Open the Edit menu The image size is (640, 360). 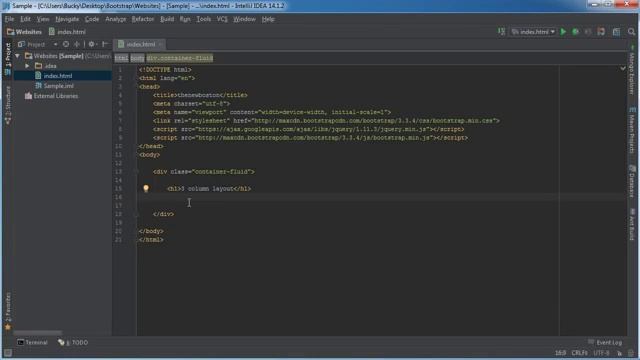coord(25,19)
